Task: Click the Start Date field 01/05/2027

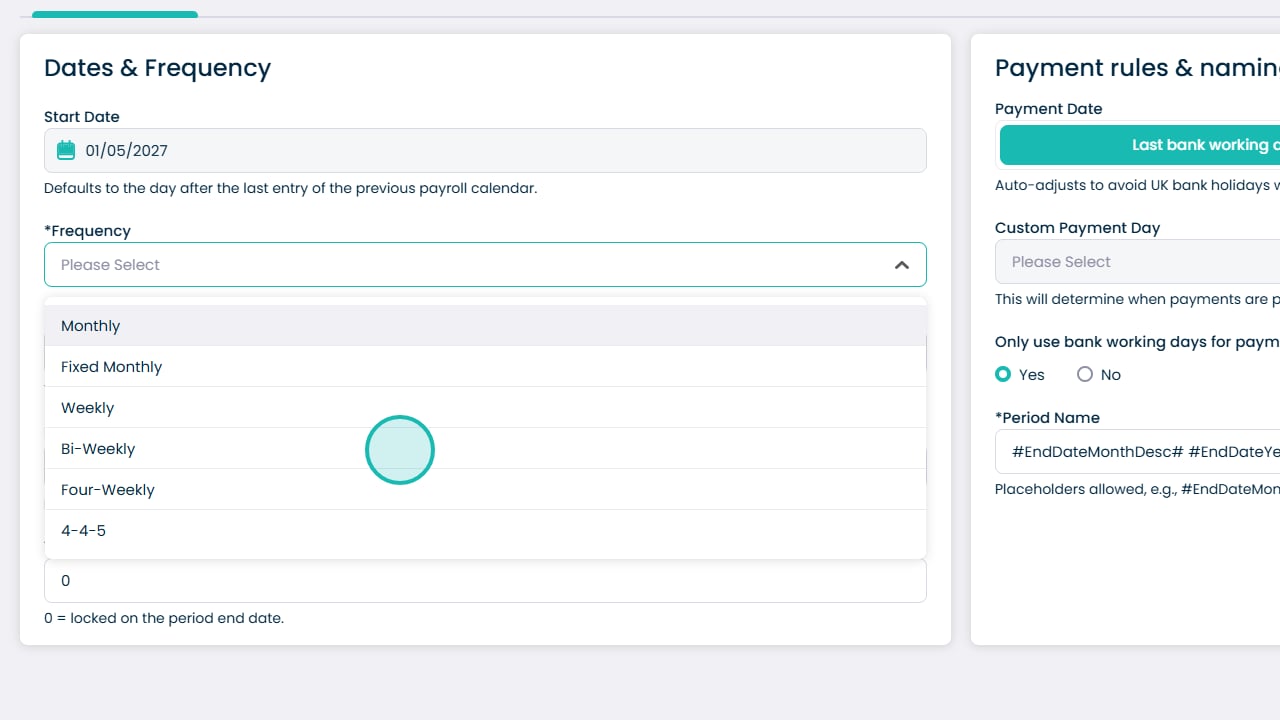Action: coord(485,151)
